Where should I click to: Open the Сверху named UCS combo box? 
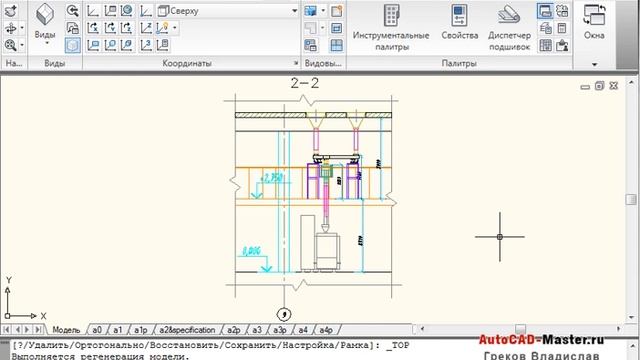pyautogui.click(x=228, y=11)
